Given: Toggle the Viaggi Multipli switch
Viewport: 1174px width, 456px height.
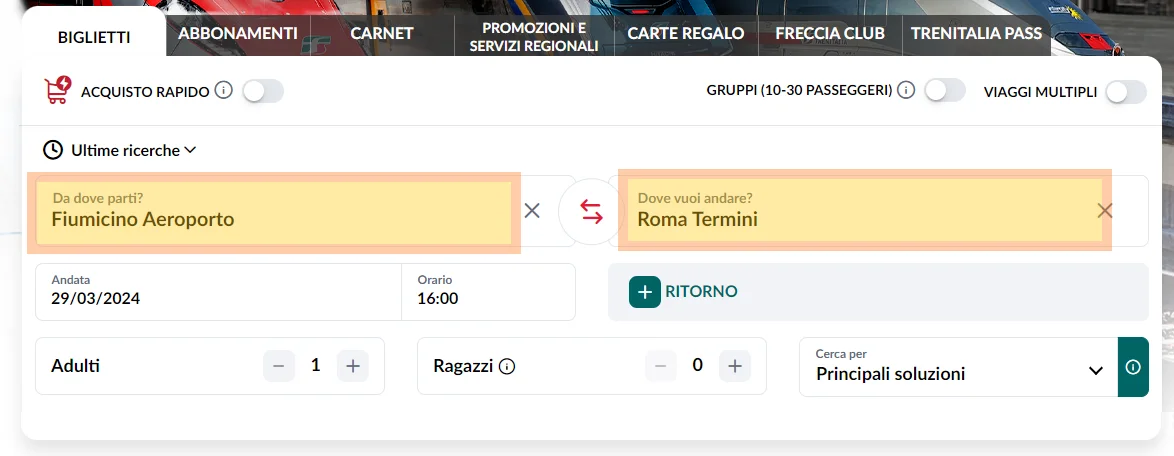Looking at the screenshot, I should [1125, 92].
